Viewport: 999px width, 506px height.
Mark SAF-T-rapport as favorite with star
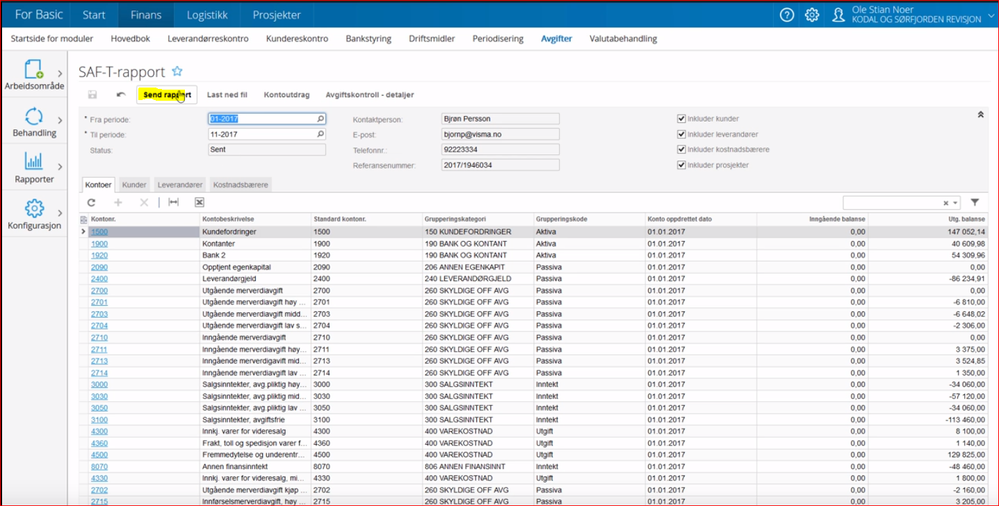pos(177,71)
